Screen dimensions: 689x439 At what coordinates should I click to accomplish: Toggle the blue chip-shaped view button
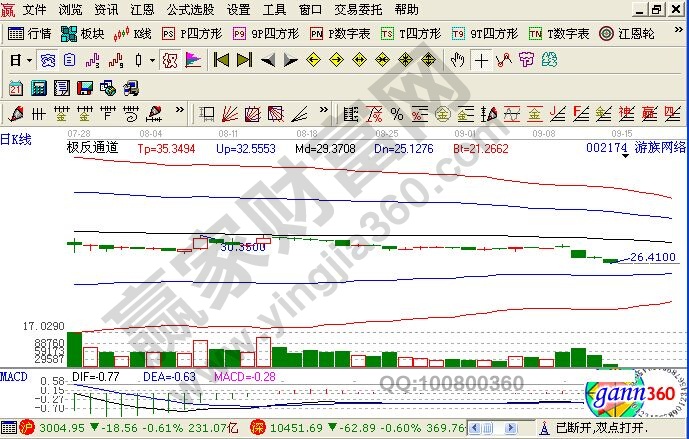tap(47, 60)
